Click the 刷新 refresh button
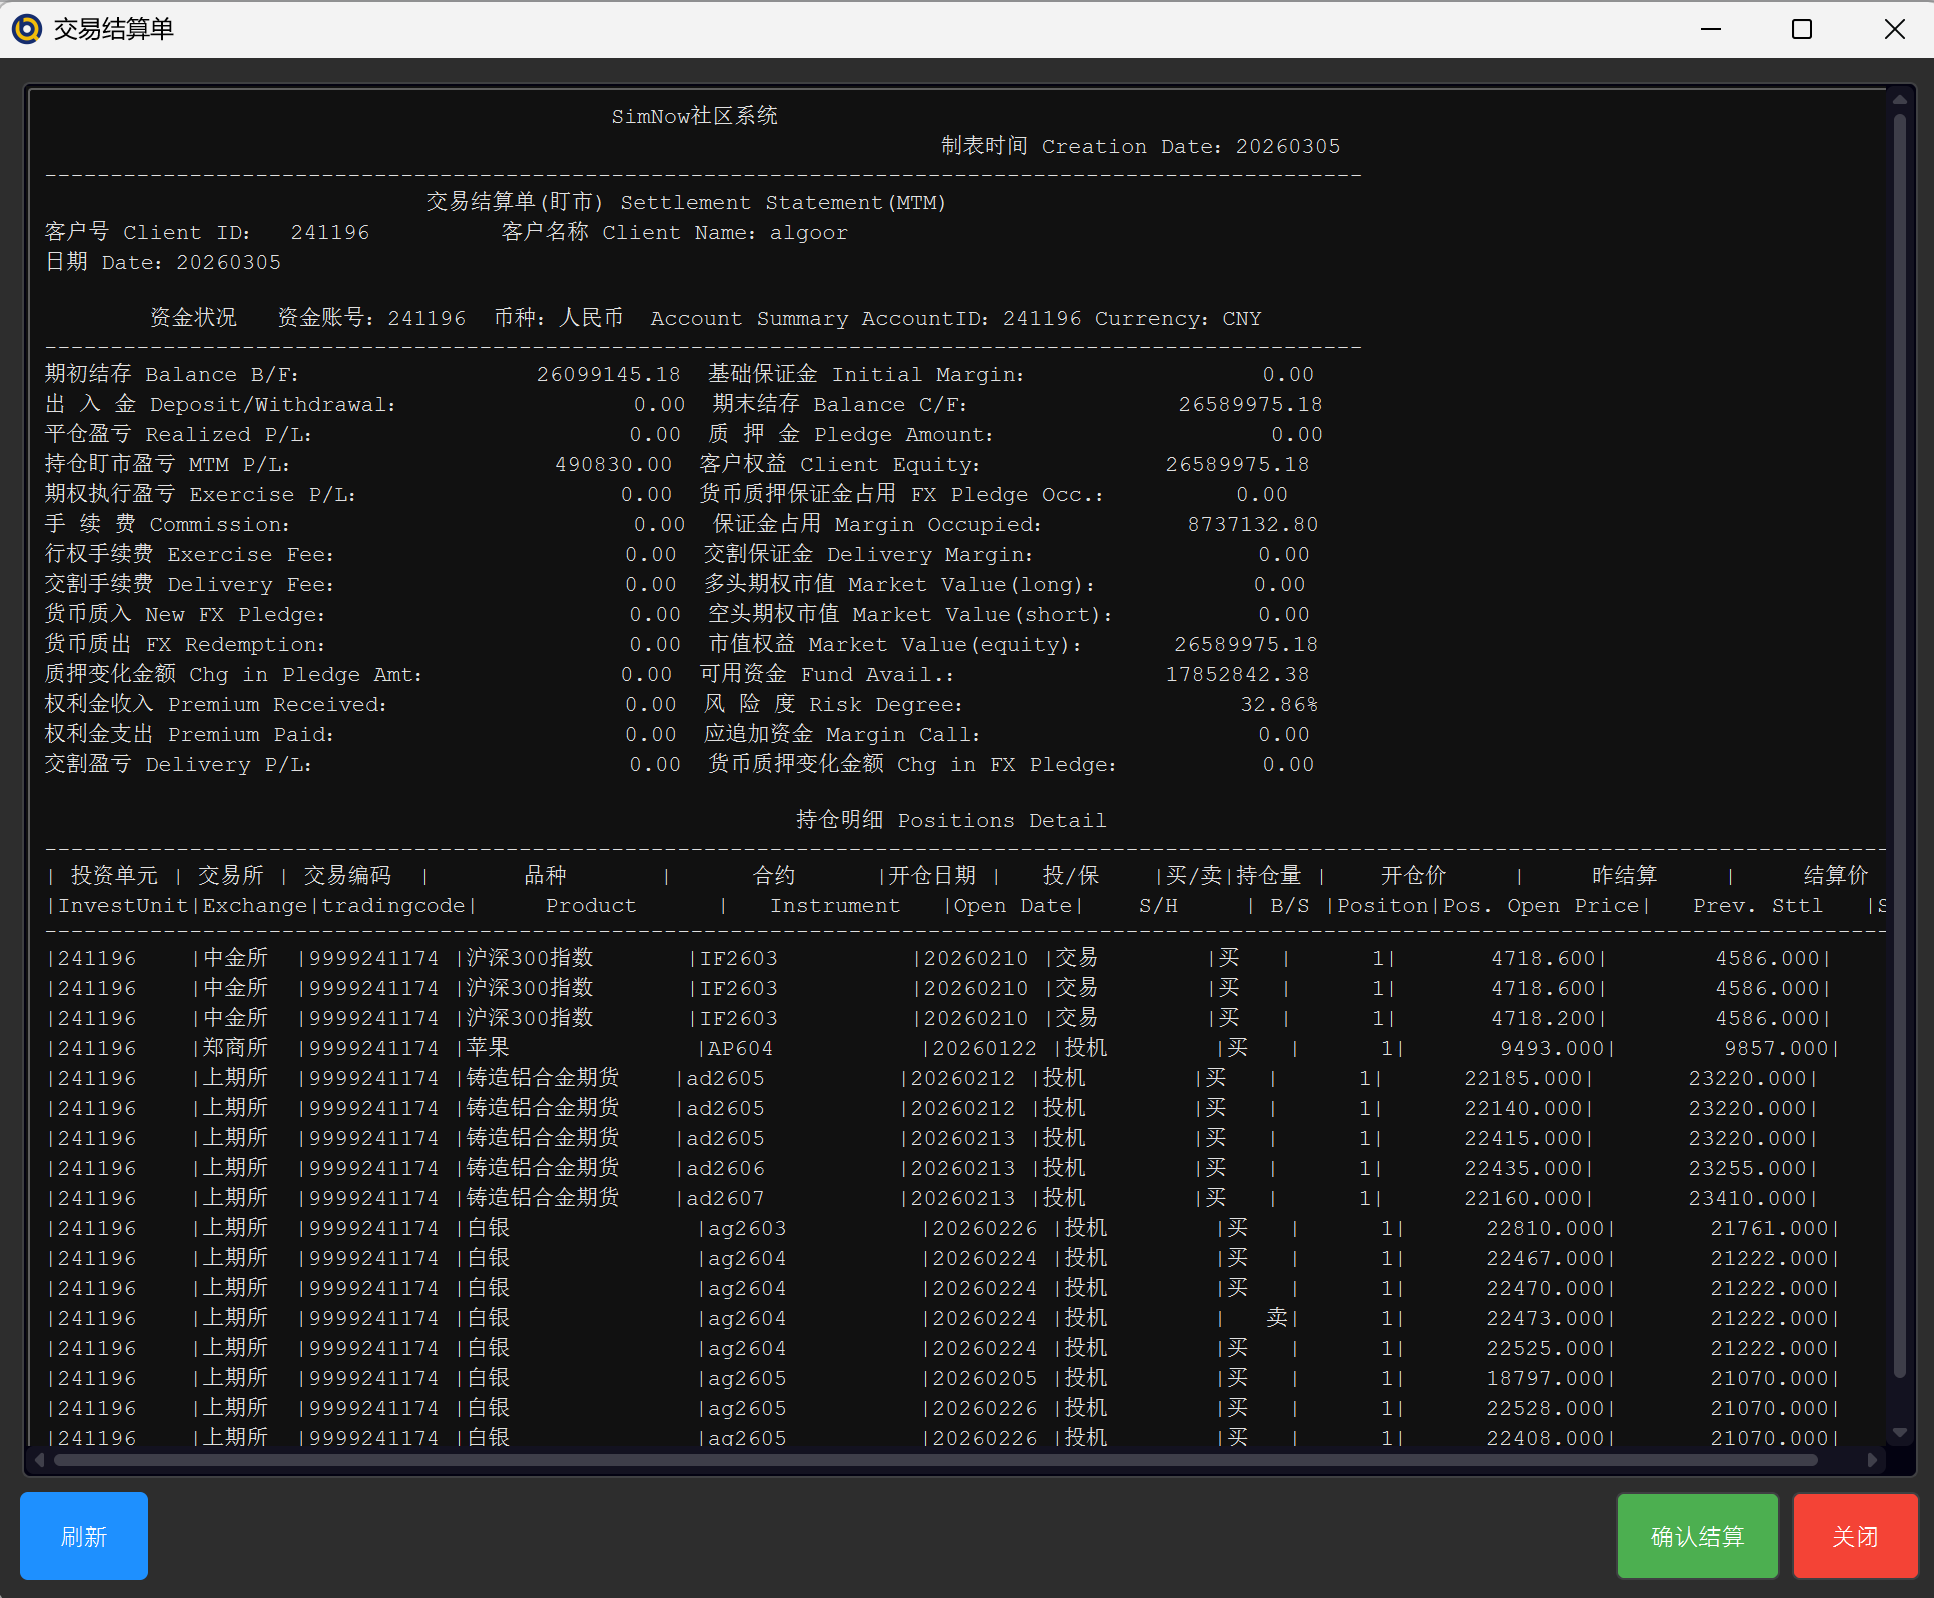The width and height of the screenshot is (1934, 1598). pyautogui.click(x=84, y=1536)
